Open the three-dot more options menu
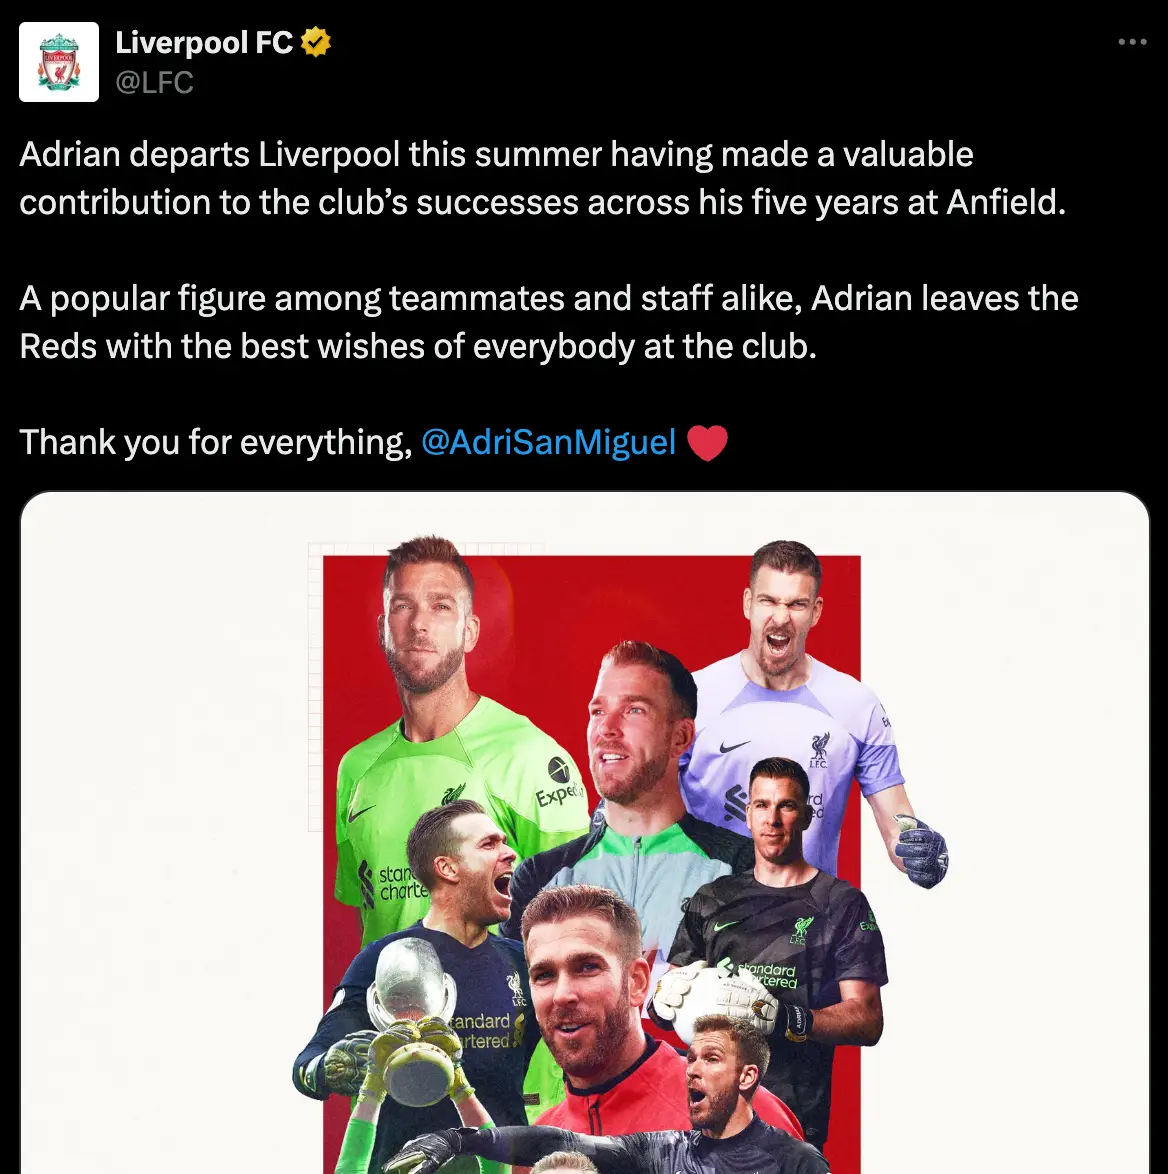Viewport: 1168px width, 1174px height. [1132, 42]
